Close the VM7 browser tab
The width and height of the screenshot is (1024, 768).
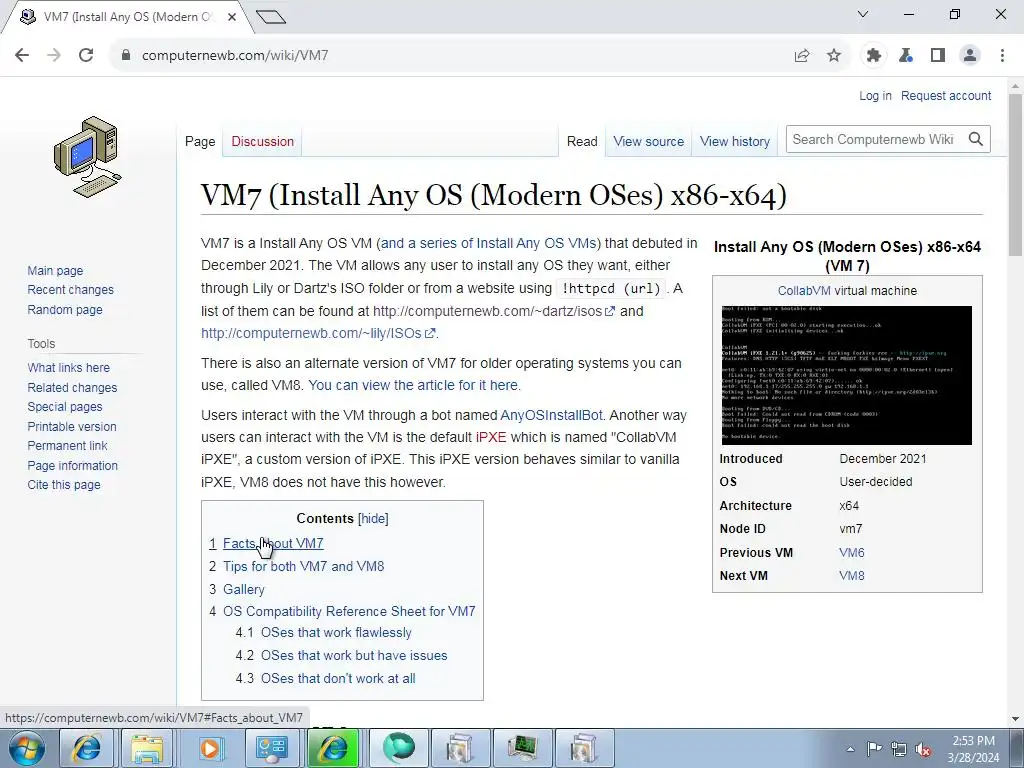232,17
